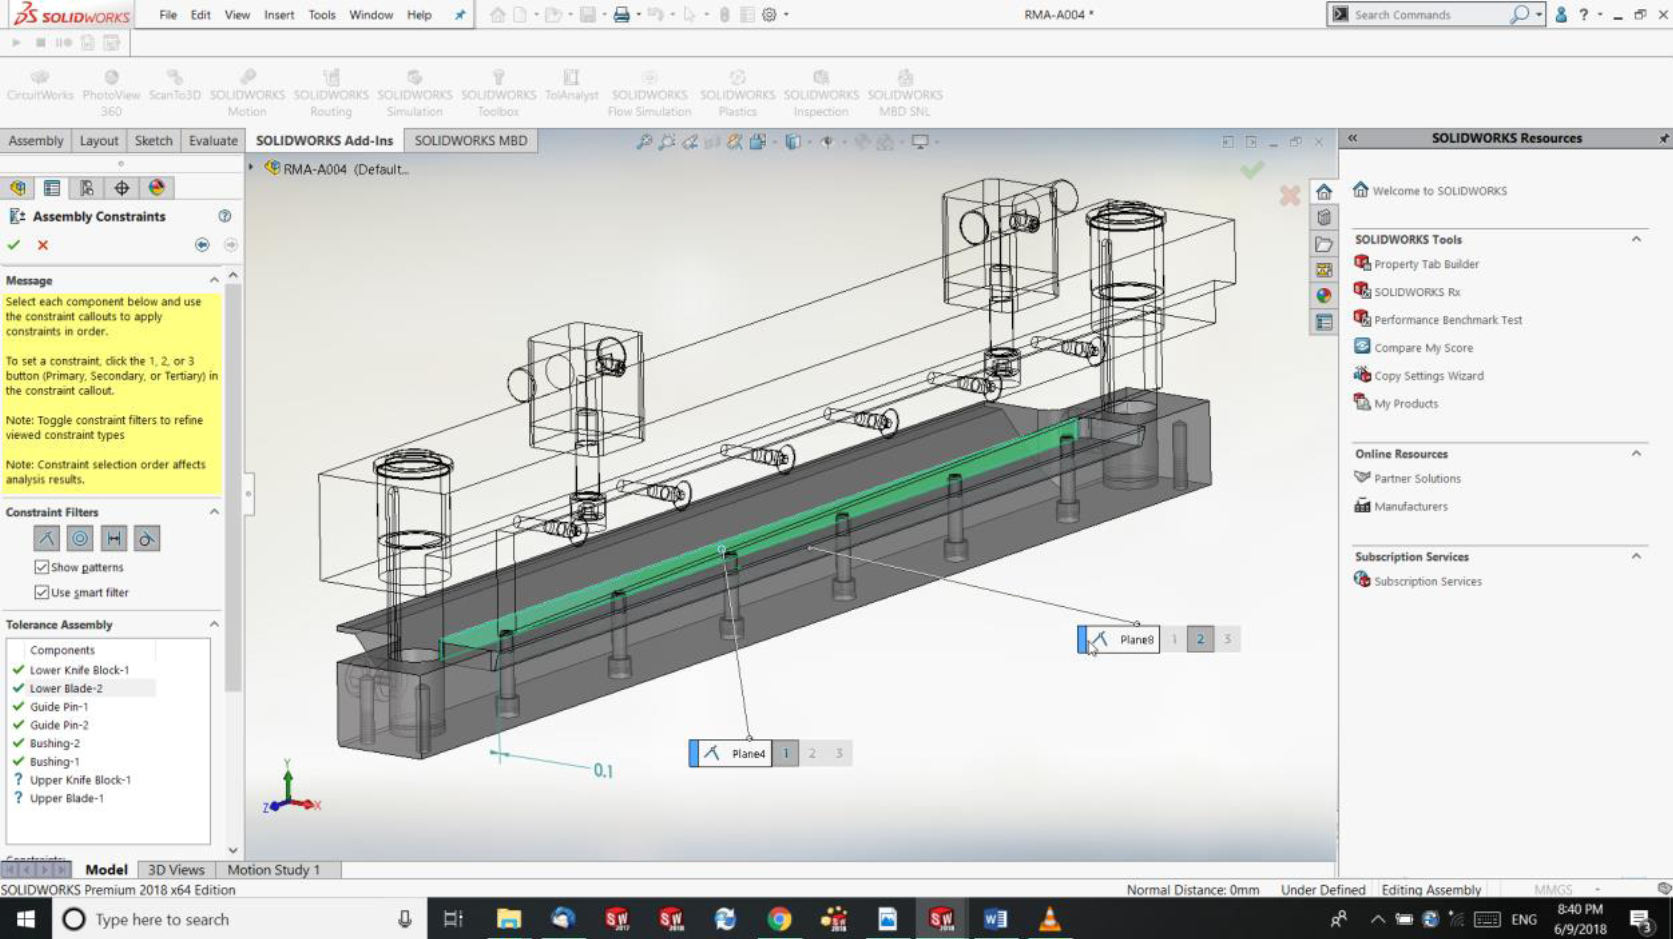Open the DisplayManager appearance tab icon
1673x939 pixels.
pos(155,187)
